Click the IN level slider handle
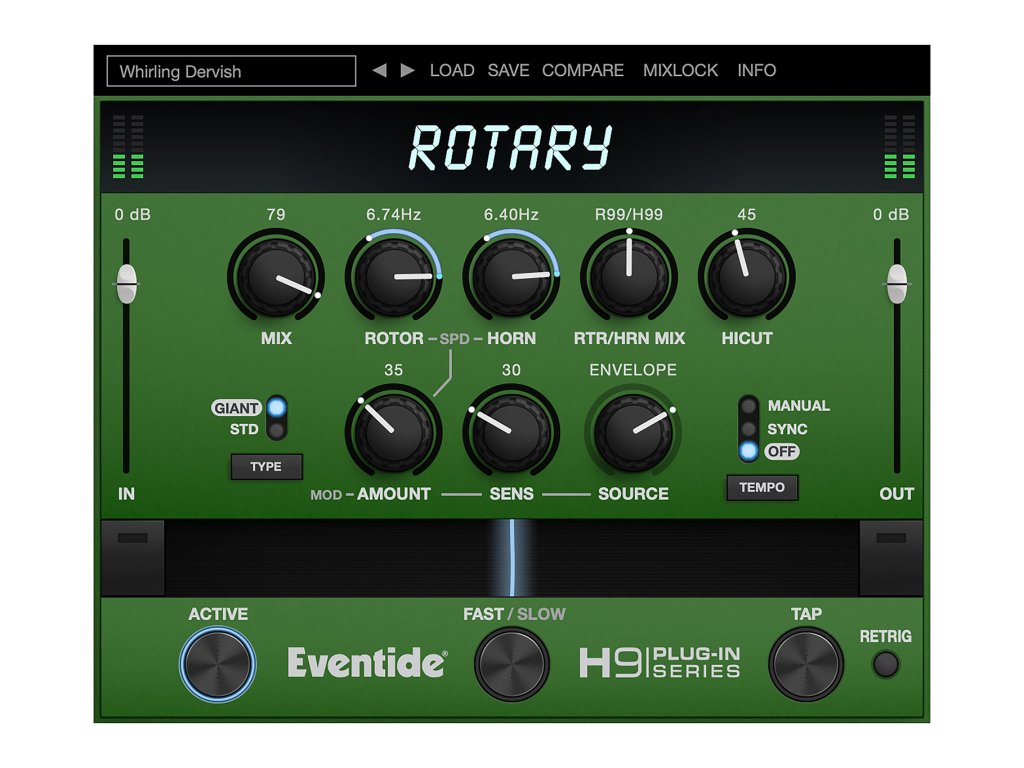 [x=126, y=283]
